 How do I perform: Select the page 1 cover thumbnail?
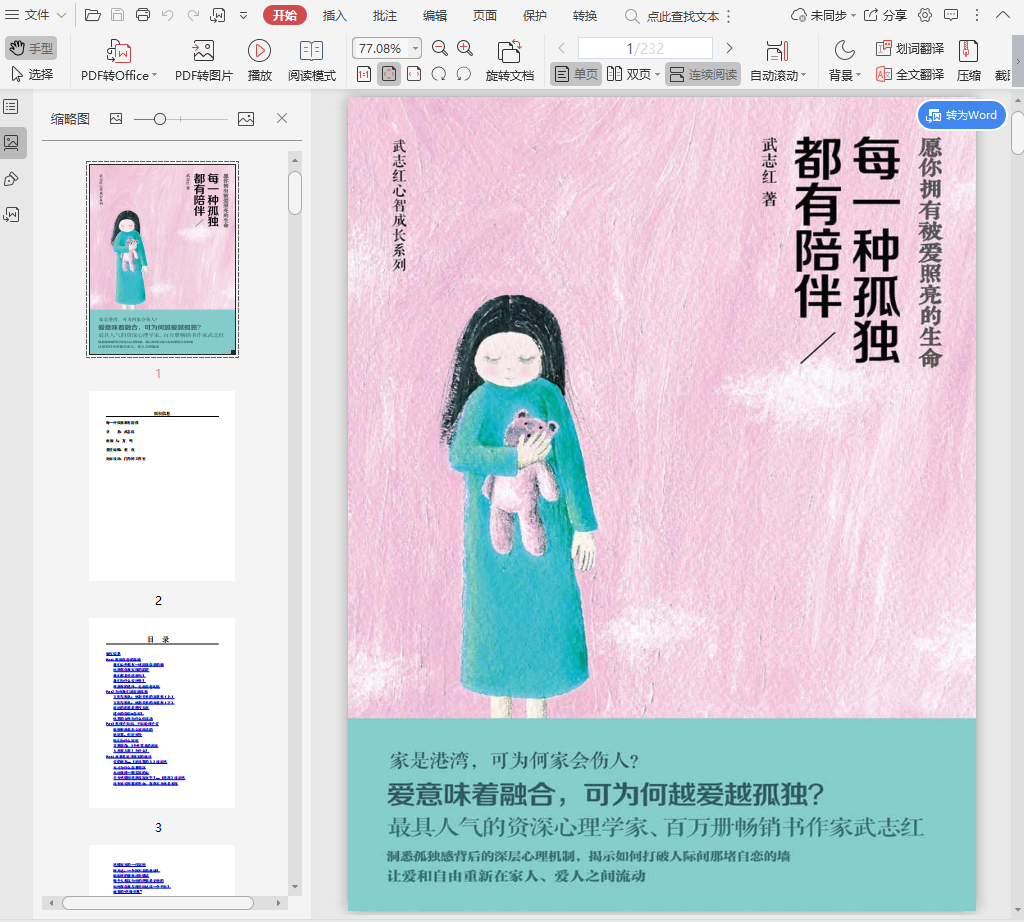pyautogui.click(x=162, y=259)
